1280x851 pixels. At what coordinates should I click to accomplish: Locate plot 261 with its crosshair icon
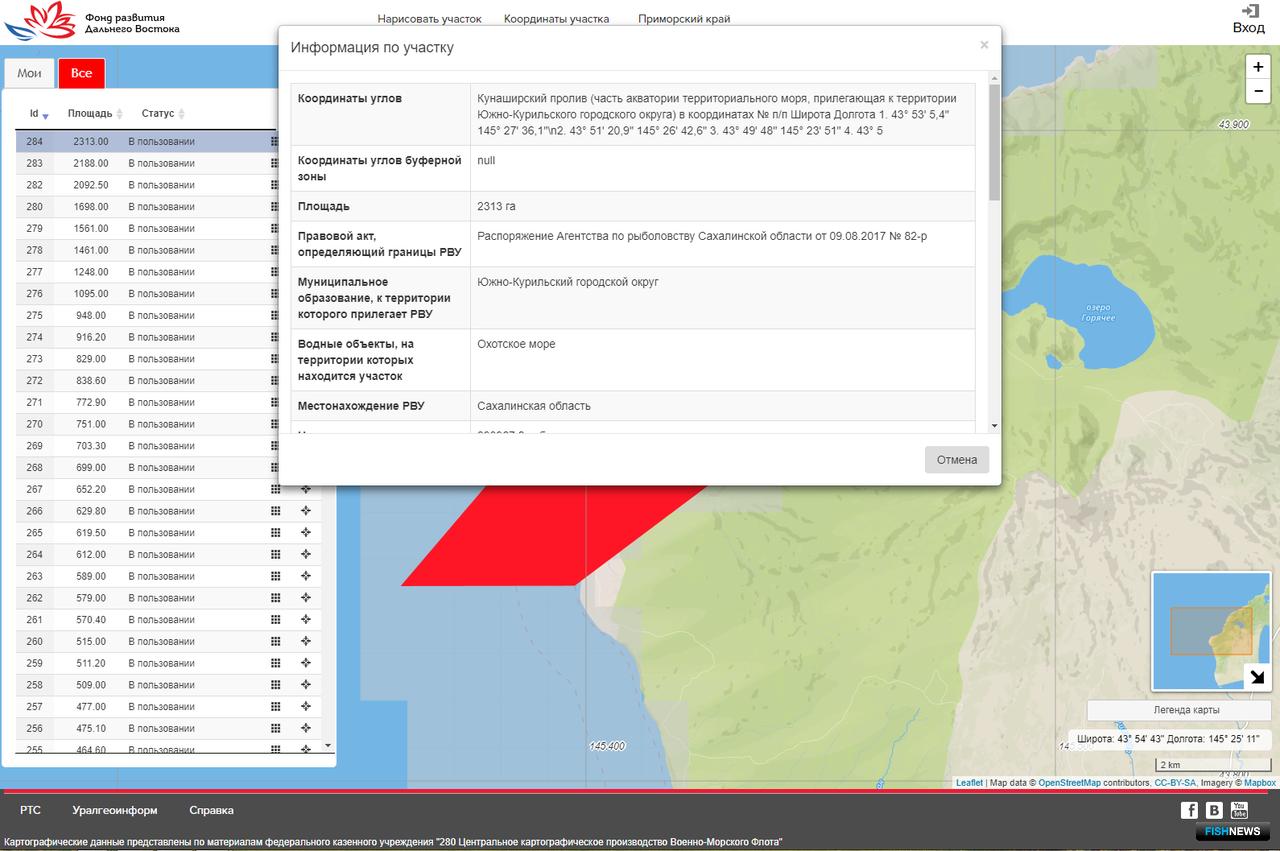pyautogui.click(x=306, y=620)
